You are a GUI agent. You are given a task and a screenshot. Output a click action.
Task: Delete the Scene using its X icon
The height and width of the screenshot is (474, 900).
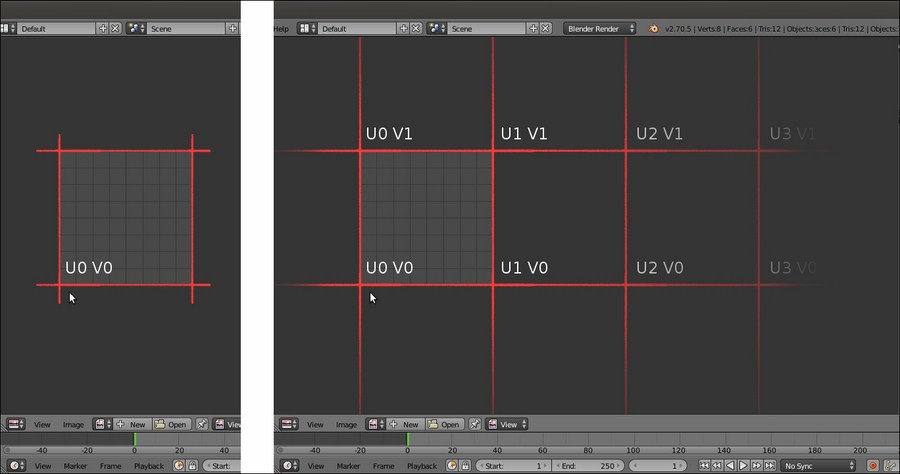[x=545, y=28]
